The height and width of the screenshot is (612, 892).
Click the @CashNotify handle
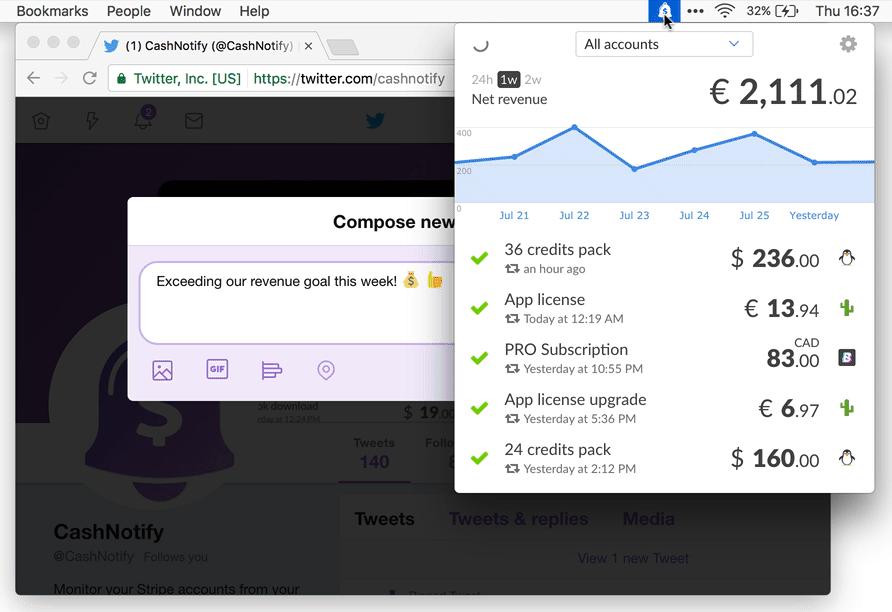click(93, 557)
